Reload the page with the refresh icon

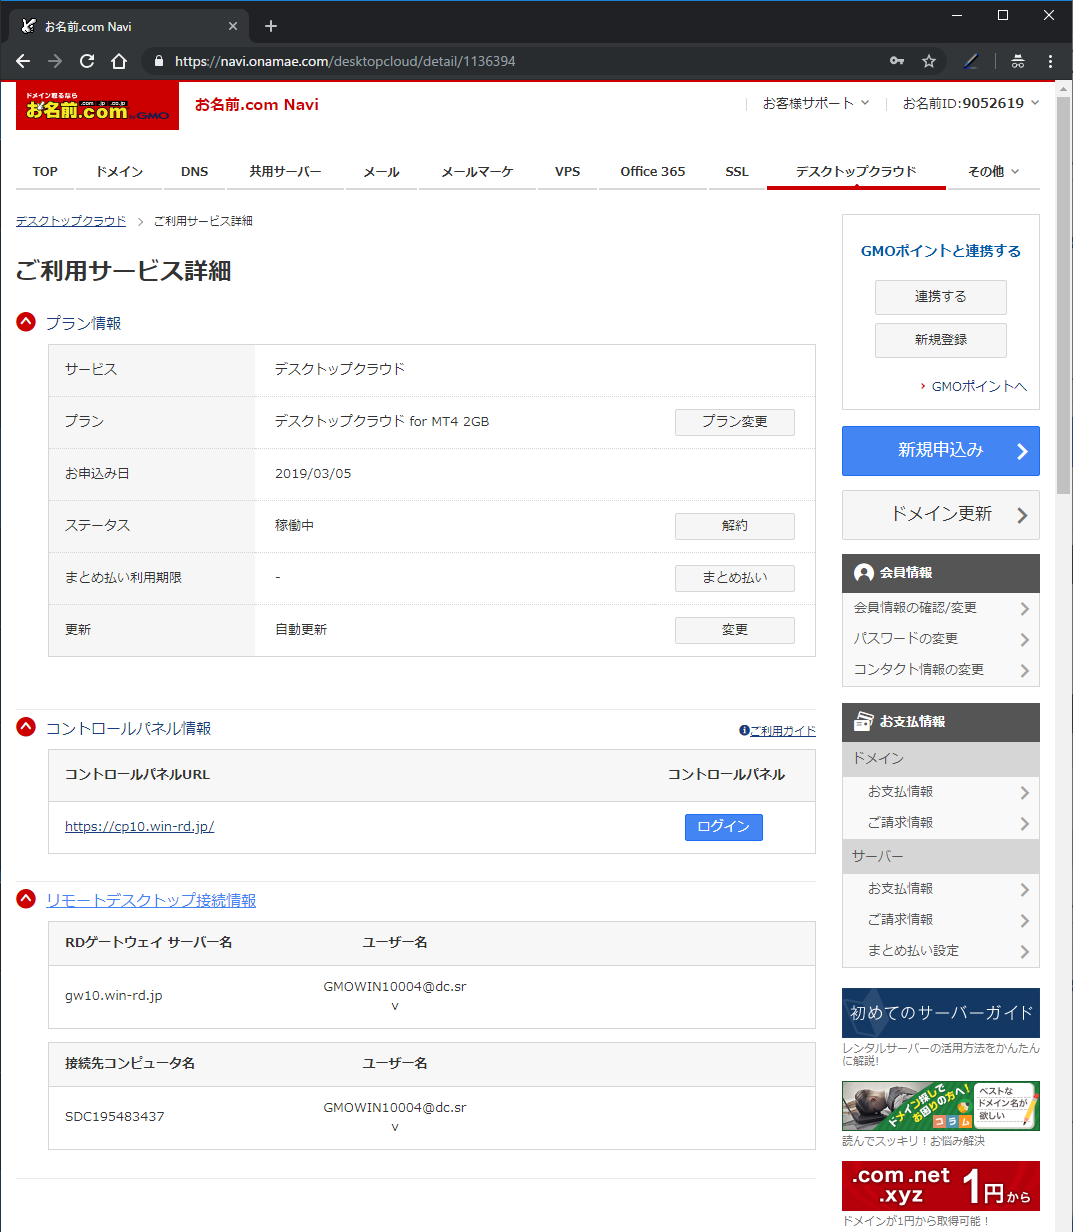tap(87, 61)
